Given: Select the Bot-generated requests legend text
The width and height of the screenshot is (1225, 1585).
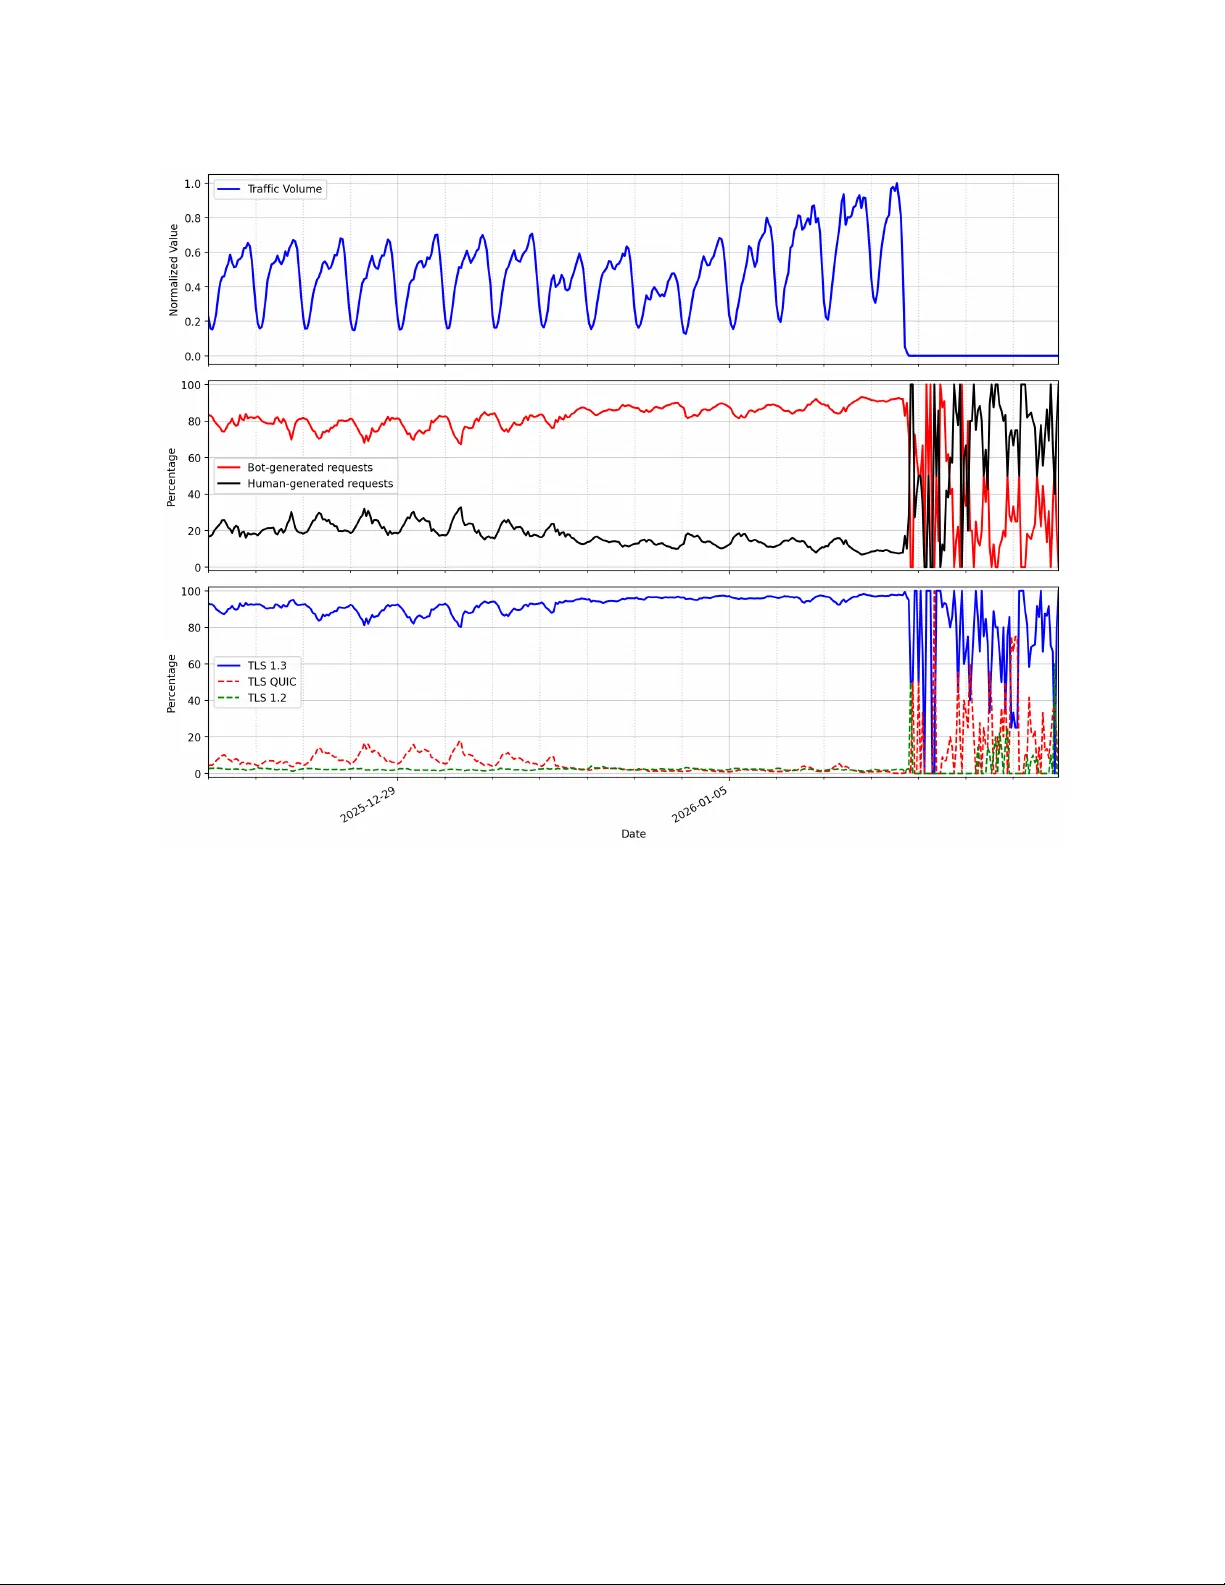Looking at the screenshot, I should pos(309,467).
